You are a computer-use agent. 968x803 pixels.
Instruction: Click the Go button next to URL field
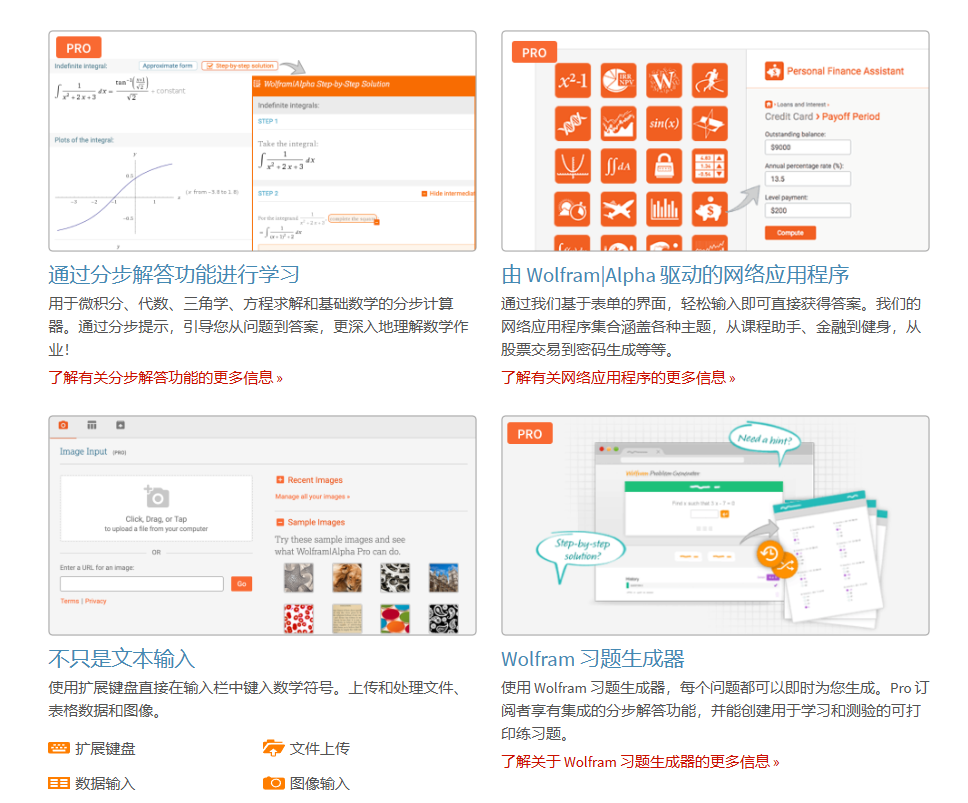click(x=241, y=584)
